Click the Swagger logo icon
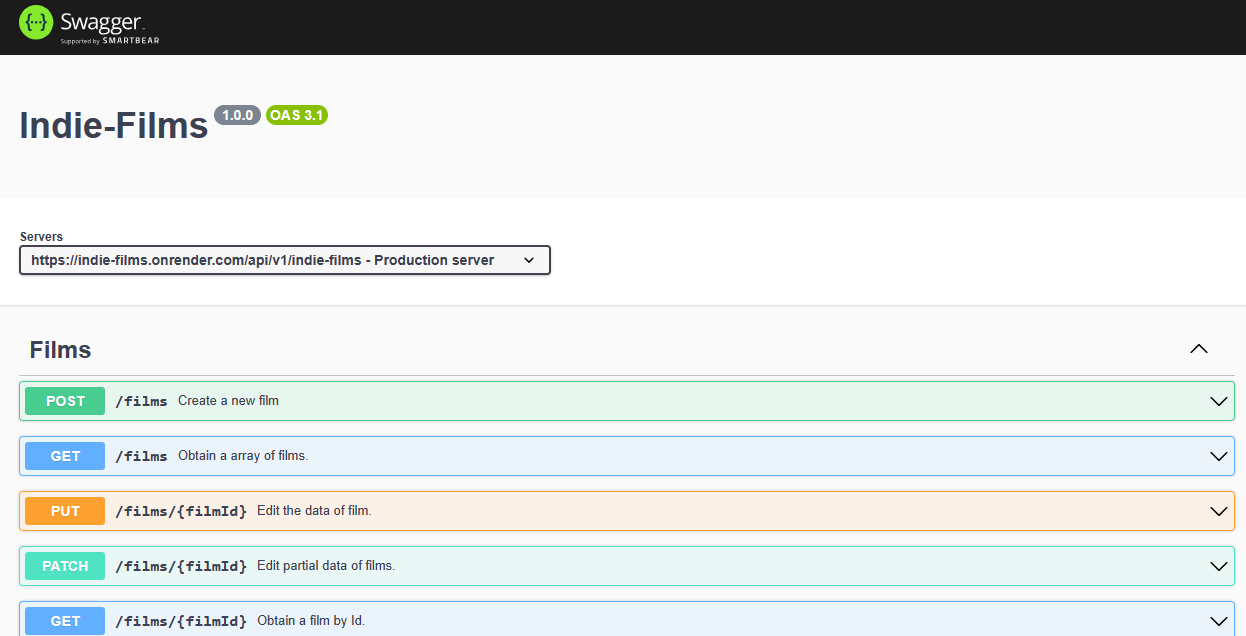 36,22
